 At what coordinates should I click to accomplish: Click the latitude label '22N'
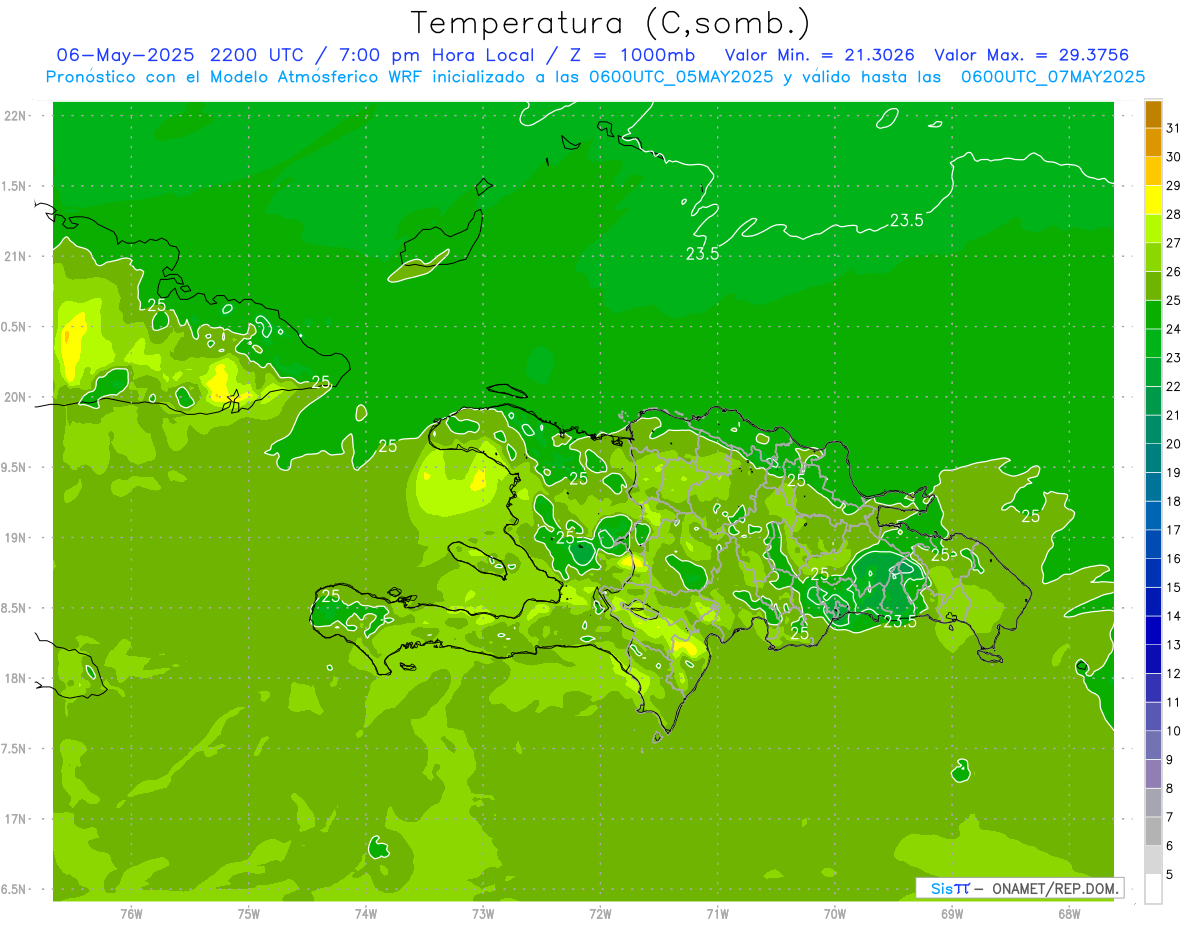coord(15,116)
